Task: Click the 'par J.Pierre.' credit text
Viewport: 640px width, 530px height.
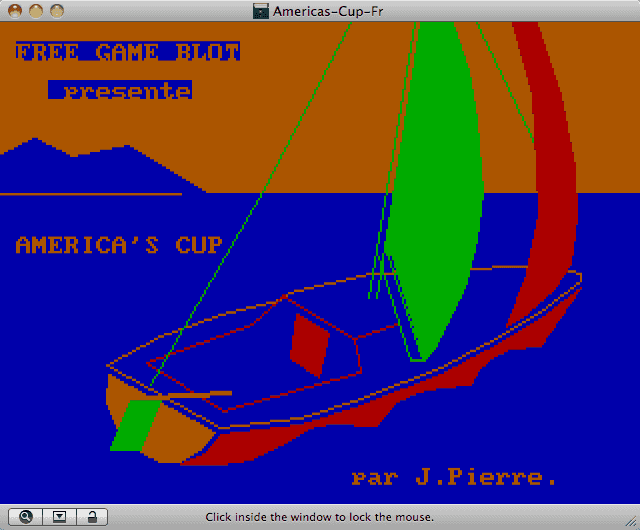Action: [454, 477]
